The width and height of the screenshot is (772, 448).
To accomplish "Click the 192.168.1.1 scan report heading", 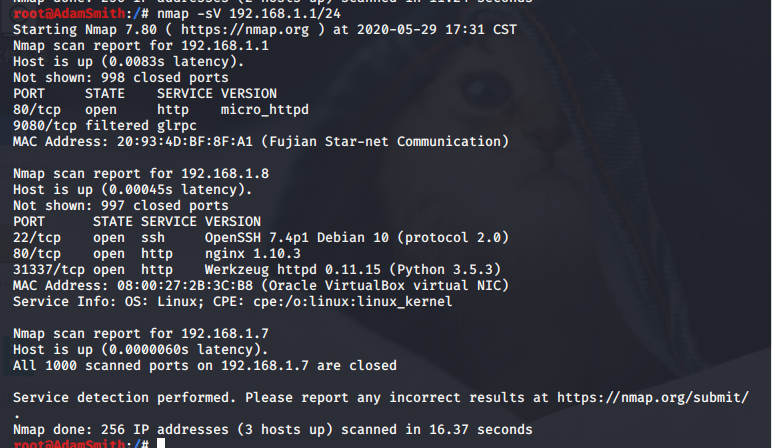I will (141, 46).
